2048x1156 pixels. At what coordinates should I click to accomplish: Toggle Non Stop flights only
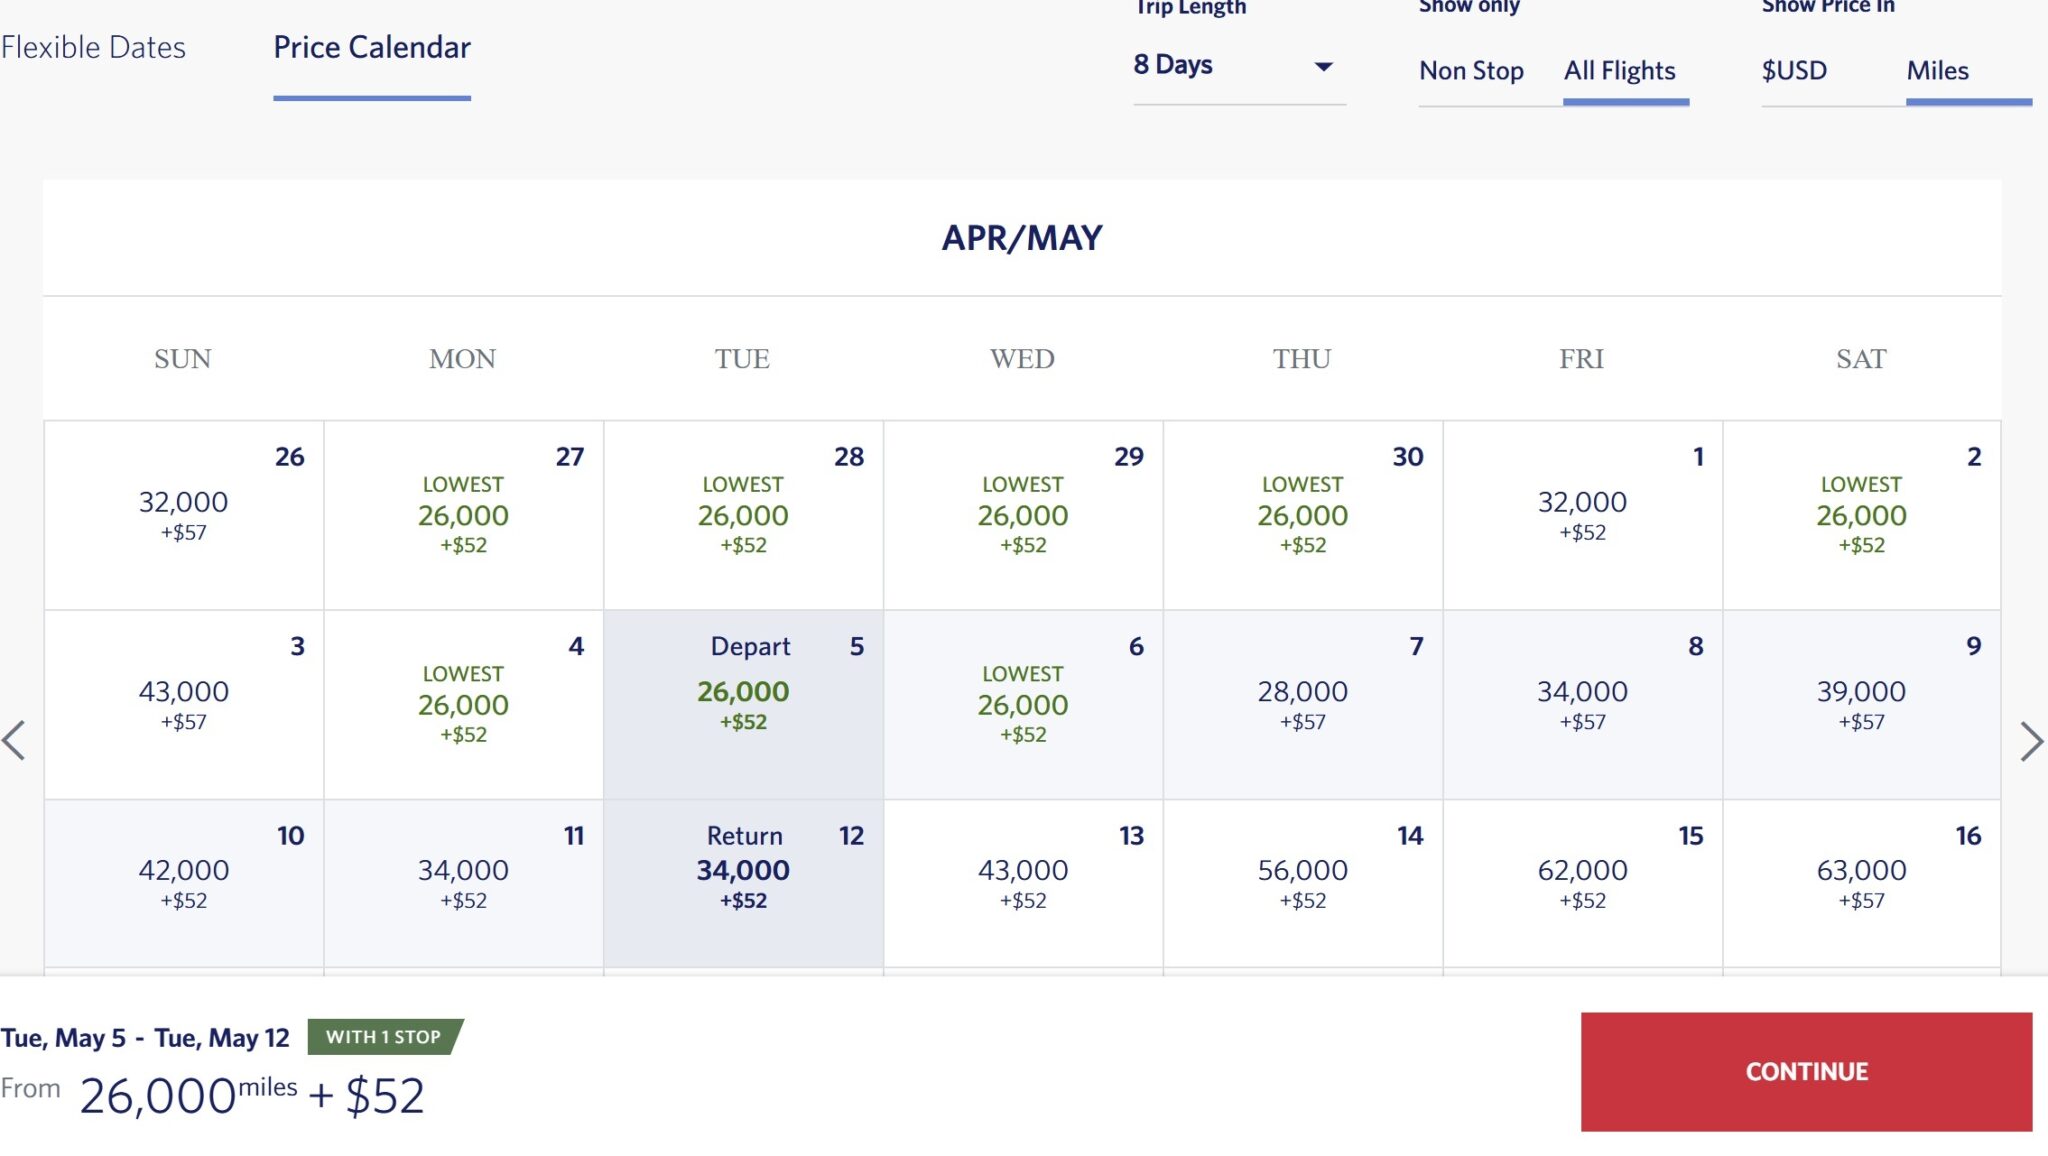(1471, 71)
